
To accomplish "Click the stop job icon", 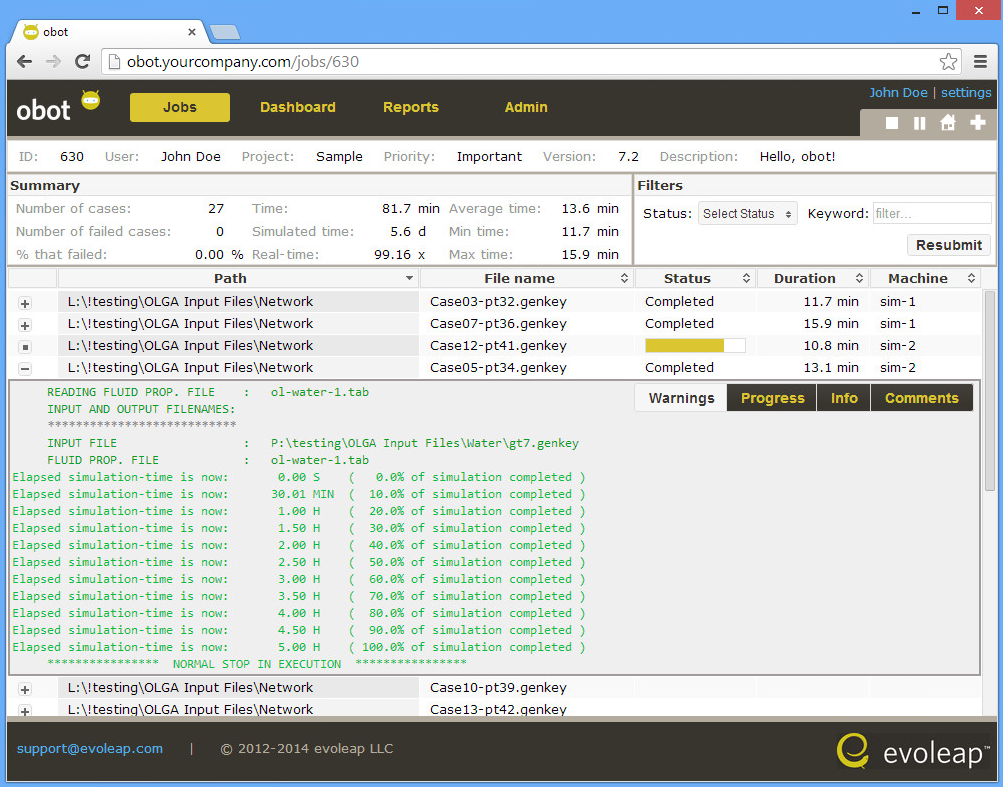I will [x=892, y=123].
